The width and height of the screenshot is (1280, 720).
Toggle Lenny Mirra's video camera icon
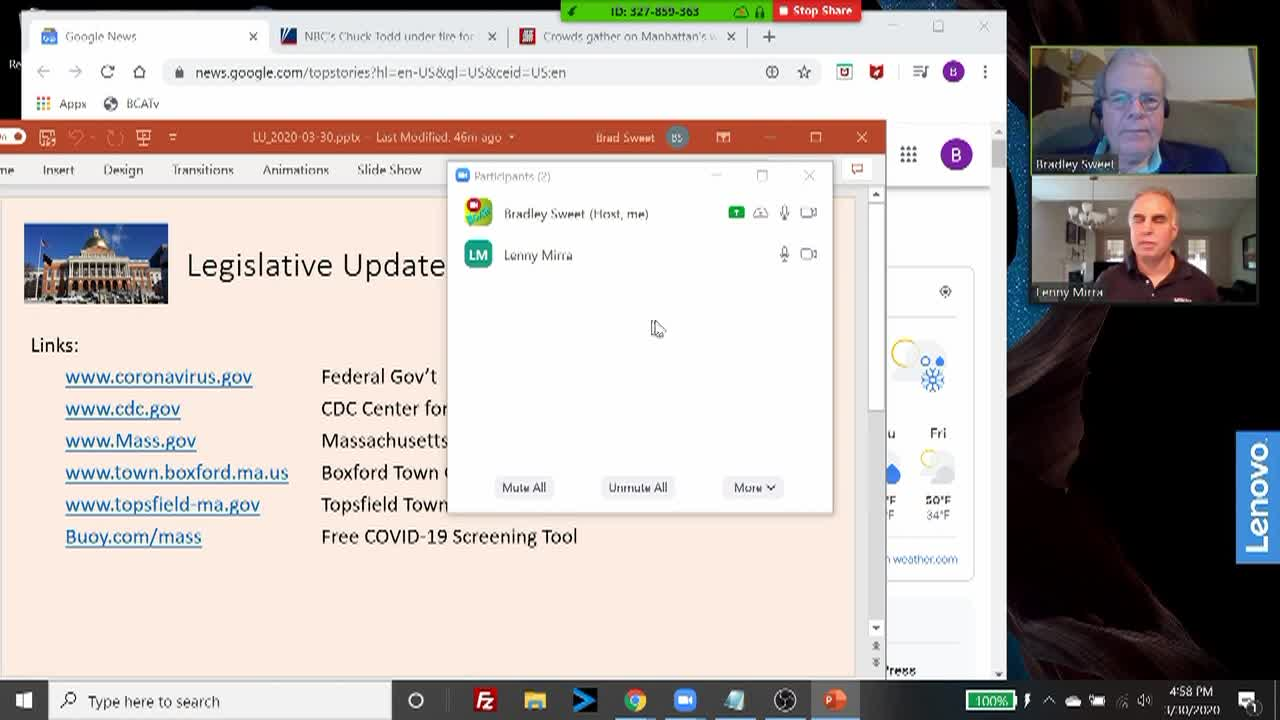click(x=808, y=254)
